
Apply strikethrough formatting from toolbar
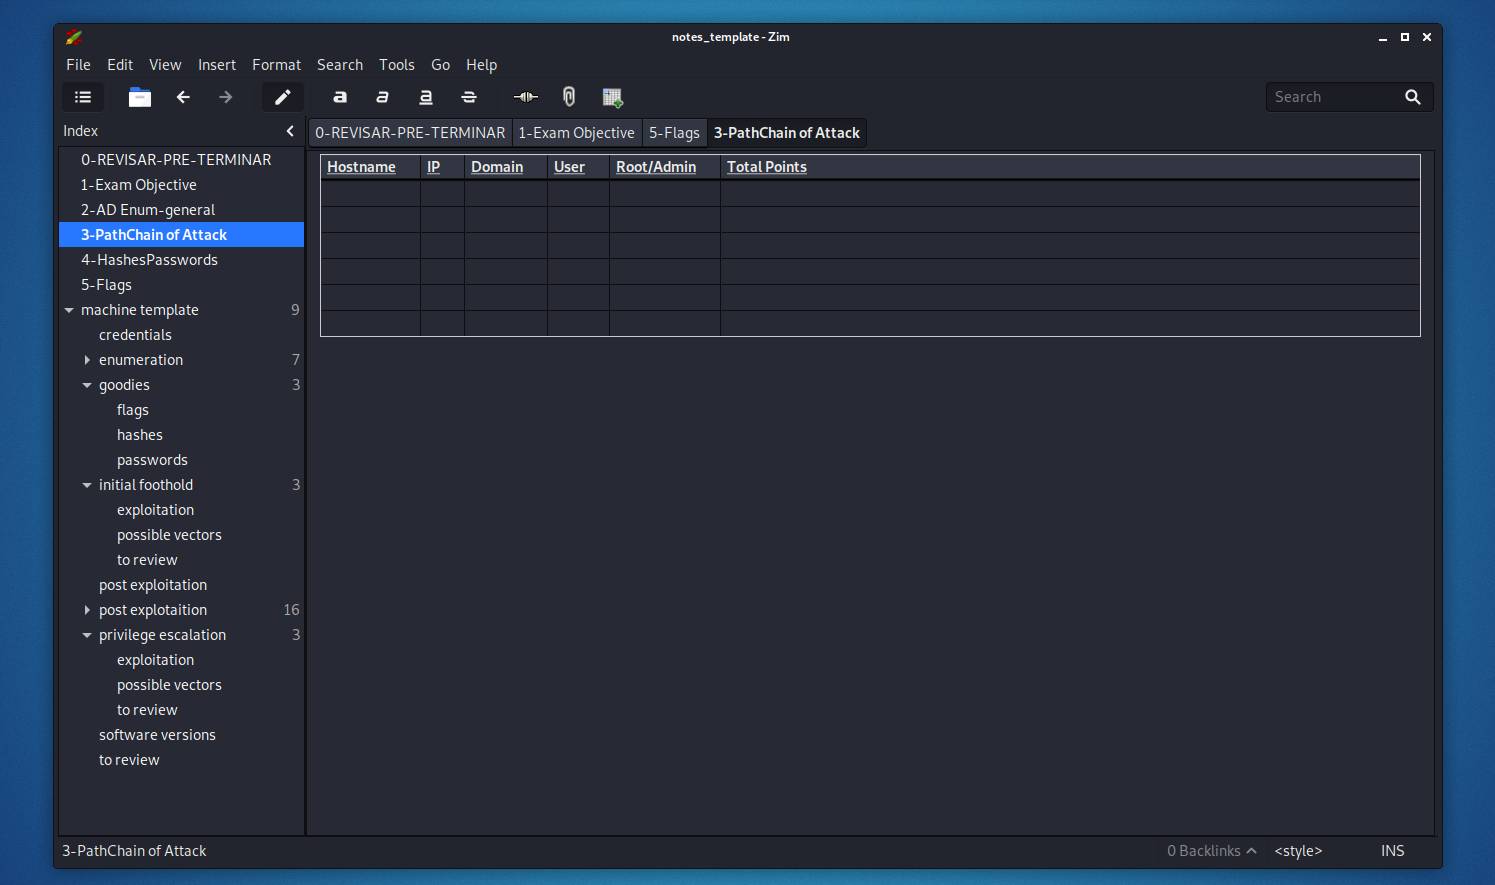469,97
